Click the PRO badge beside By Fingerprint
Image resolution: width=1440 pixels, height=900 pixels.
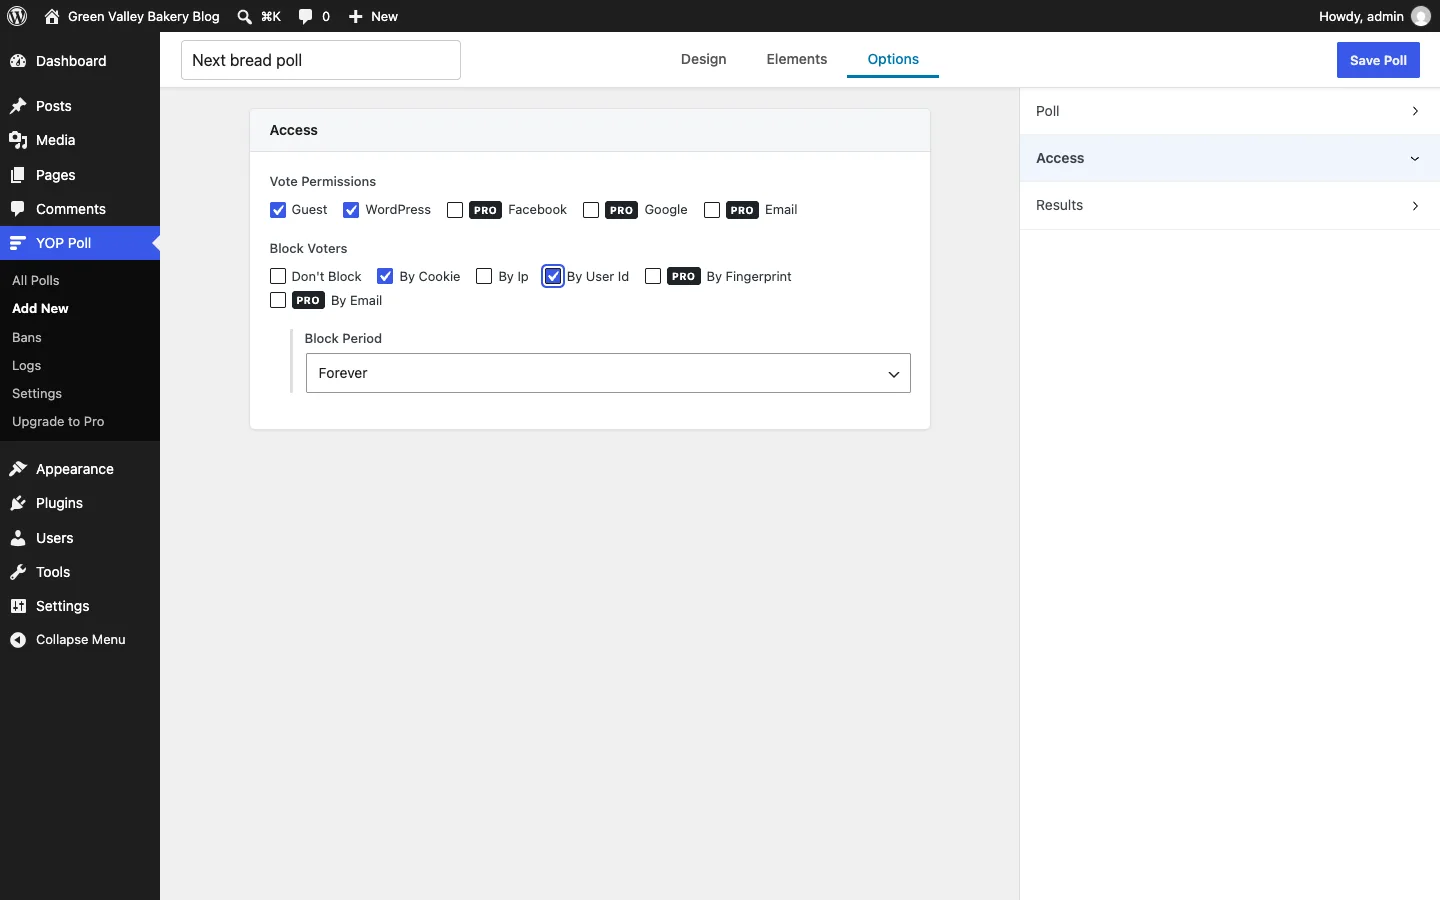(x=684, y=276)
